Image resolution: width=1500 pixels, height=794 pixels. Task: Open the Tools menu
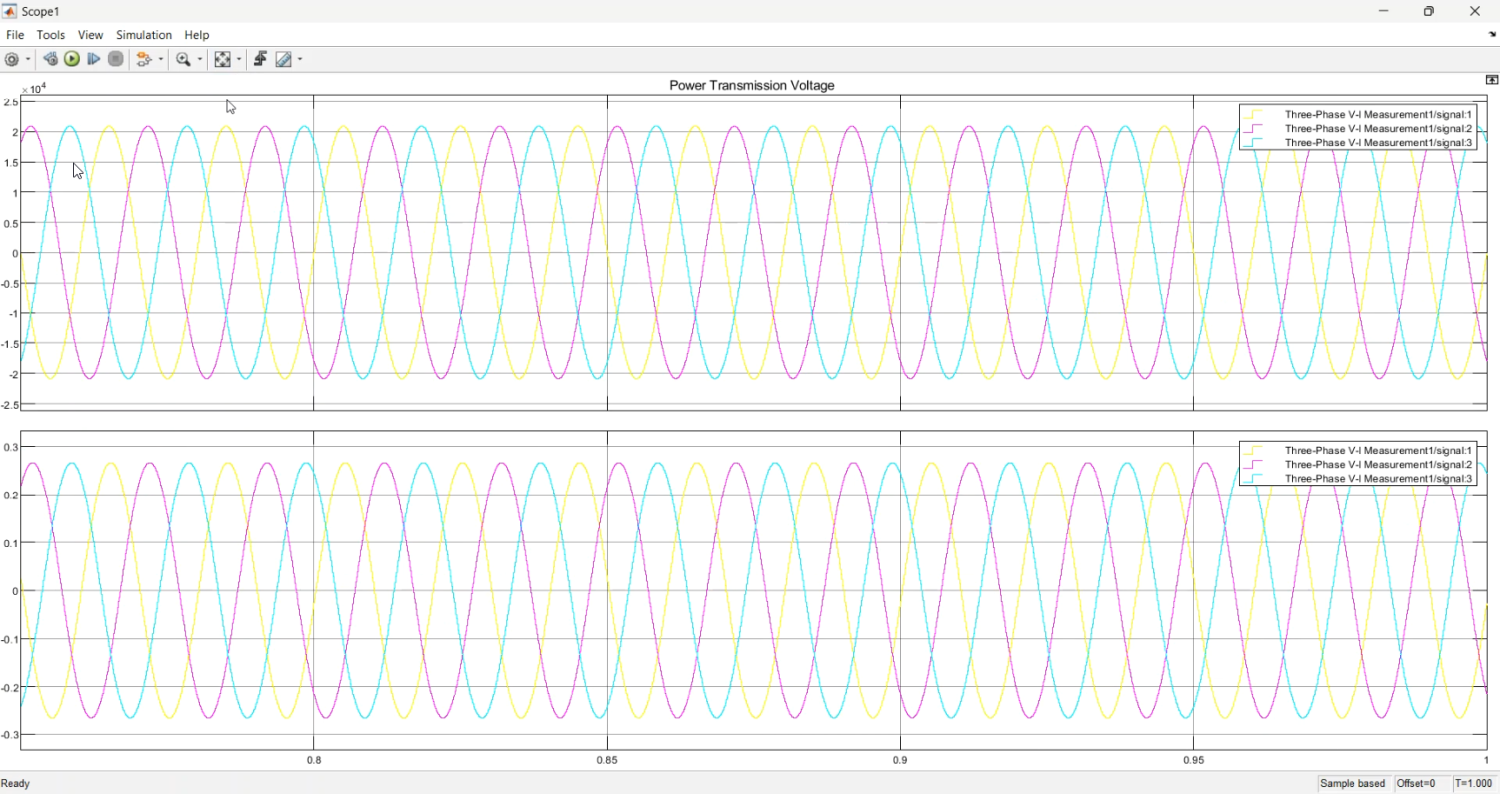click(51, 35)
